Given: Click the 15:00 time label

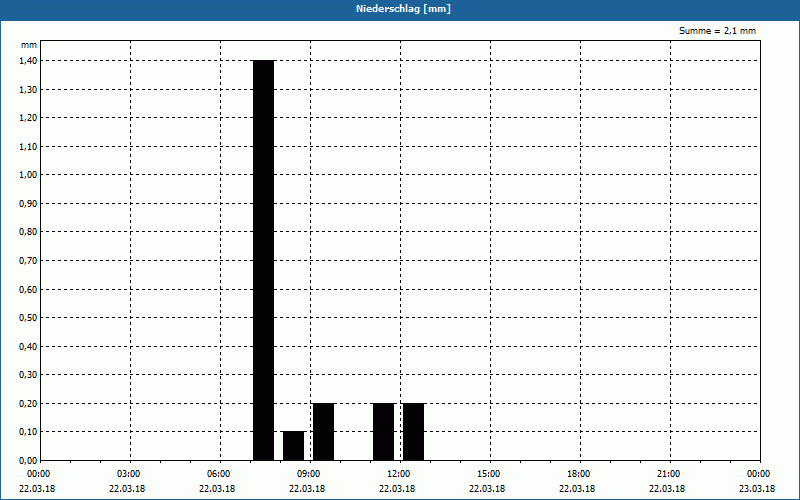Looking at the screenshot, I should tap(489, 474).
